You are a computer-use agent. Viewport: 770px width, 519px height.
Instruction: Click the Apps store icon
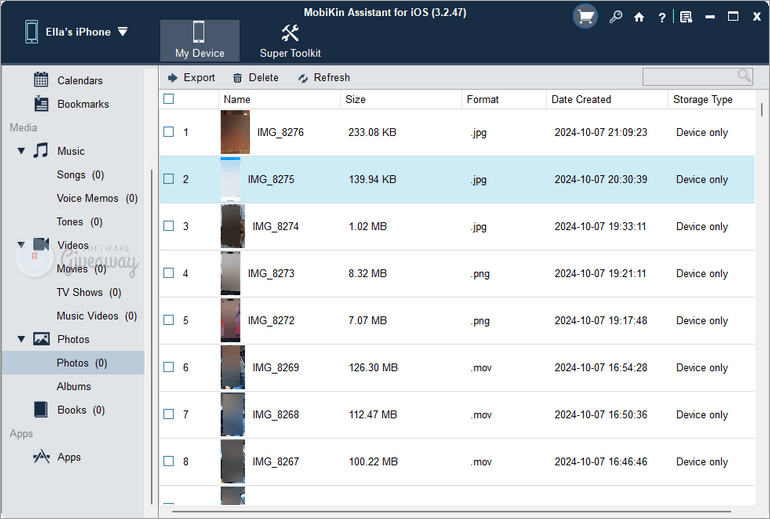click(x=41, y=457)
